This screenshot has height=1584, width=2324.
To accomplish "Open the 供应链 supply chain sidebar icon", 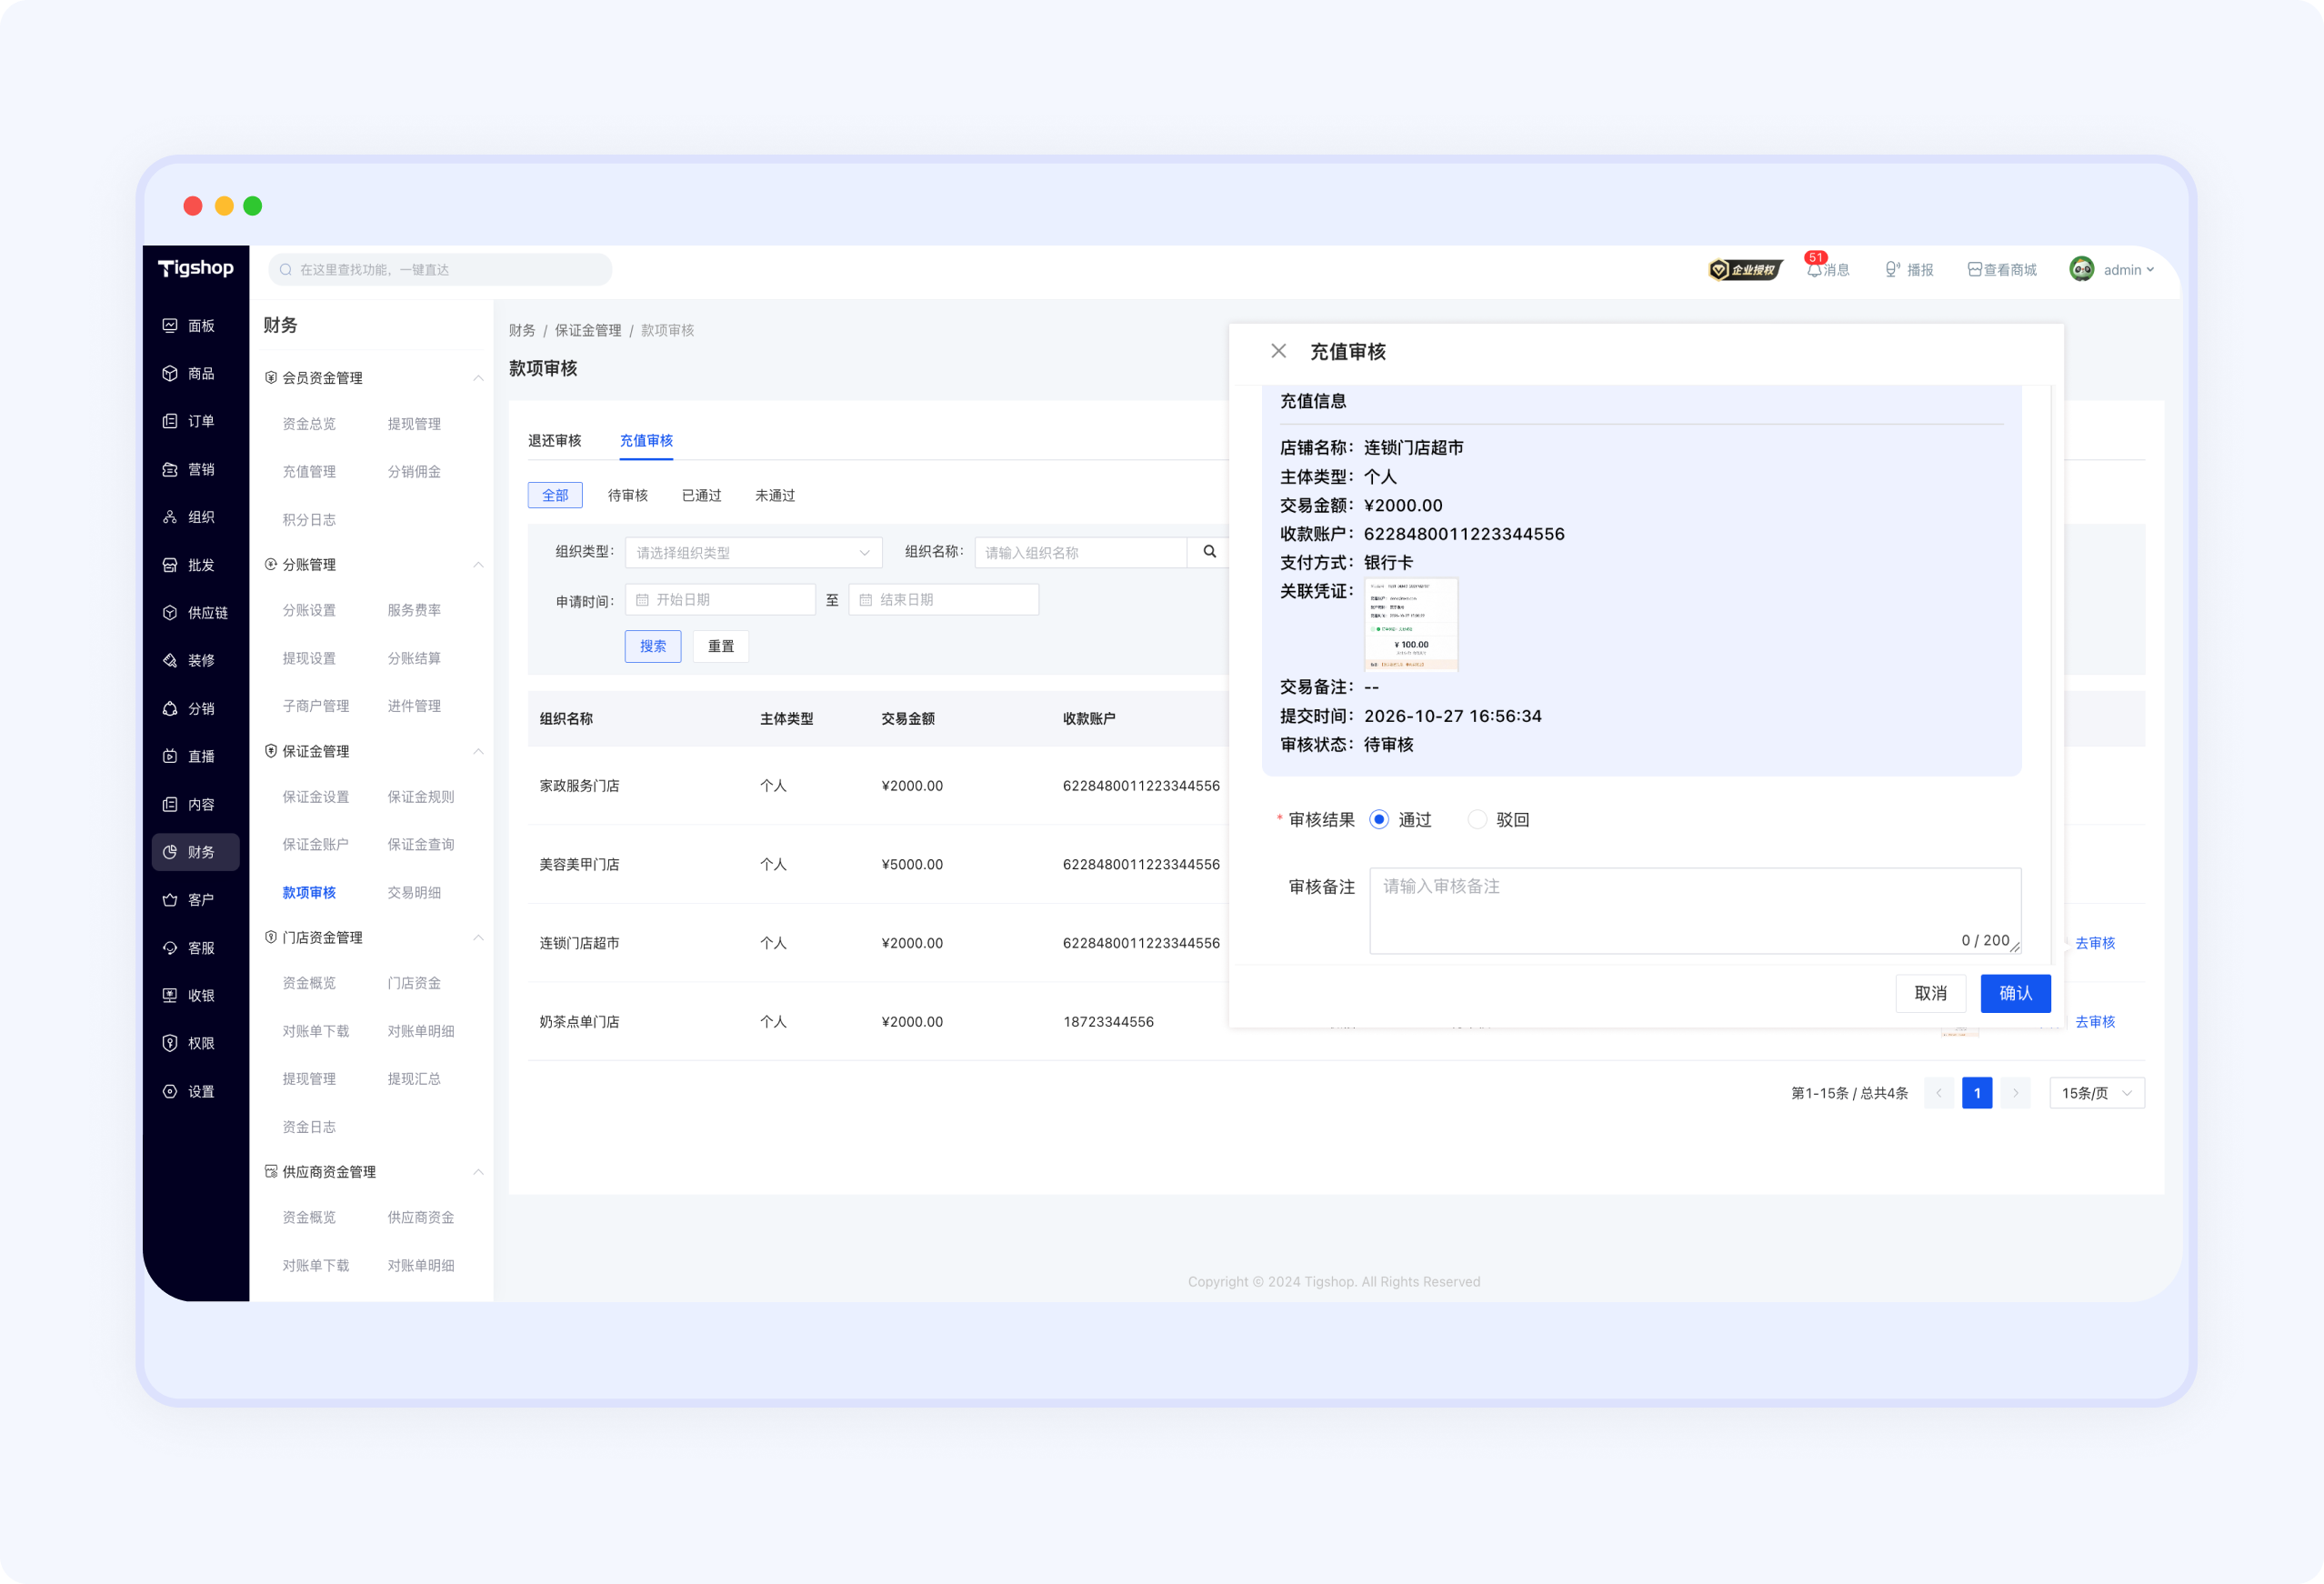I will [170, 612].
